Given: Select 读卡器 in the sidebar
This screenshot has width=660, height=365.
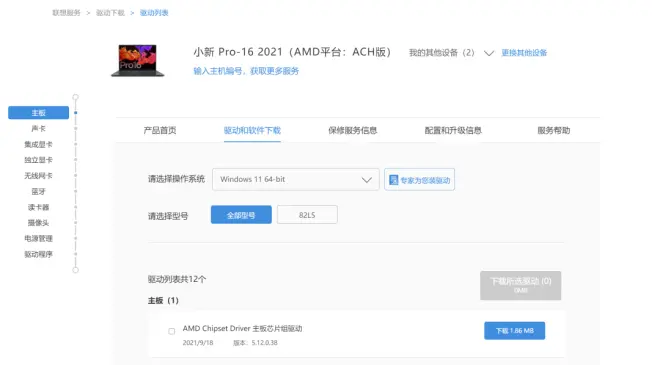Looking at the screenshot, I should click(38, 207).
